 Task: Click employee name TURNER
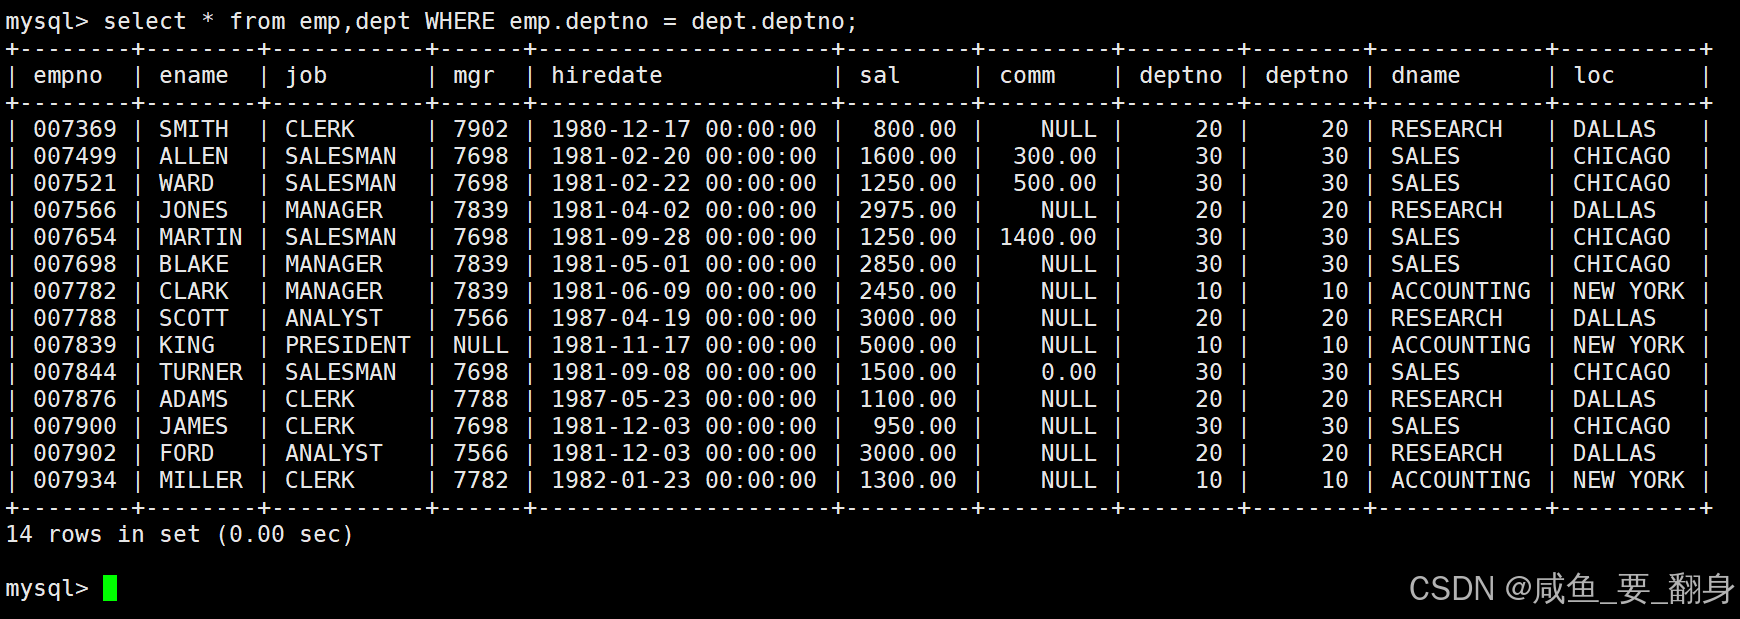[x=201, y=372]
